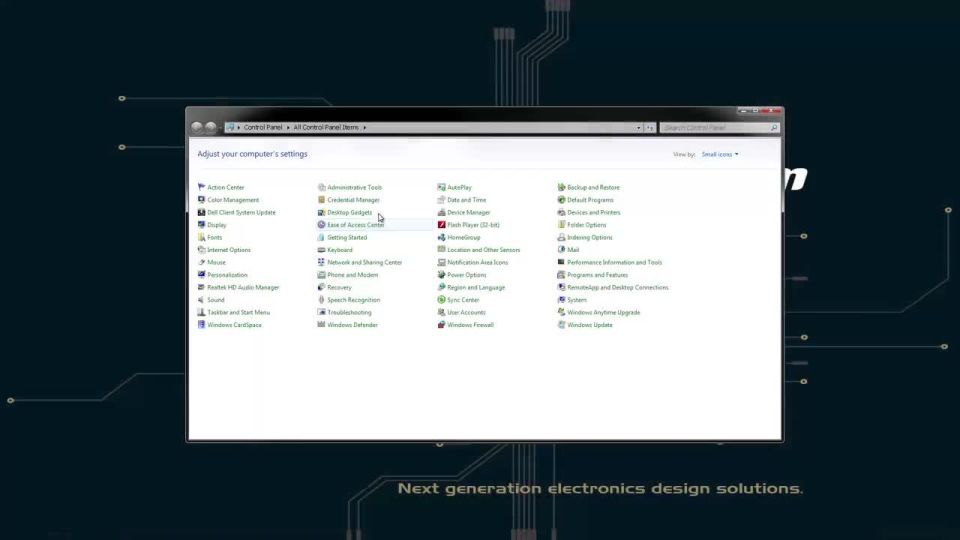
Task: Open the Power Options link
Action: pyautogui.click(x=467, y=275)
